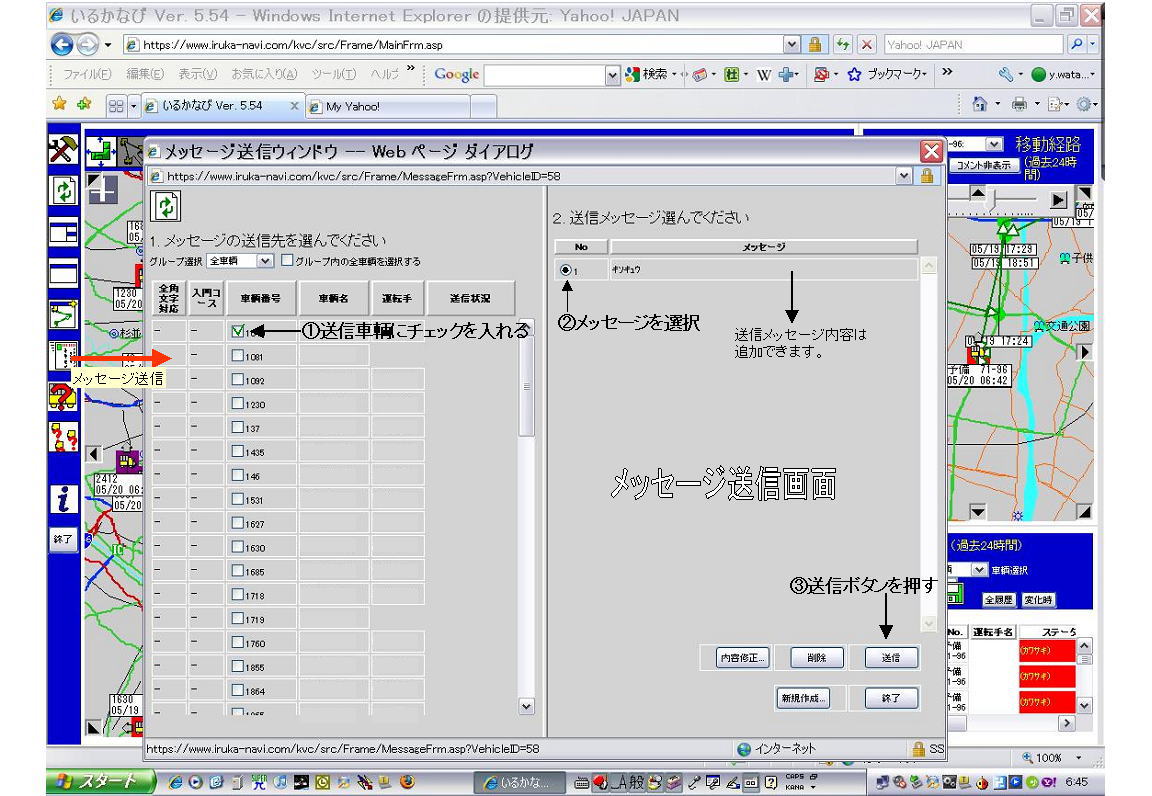This screenshot has height=796, width=1152.
Task: Click the refresh icon inside the message dialog
Action: click(164, 206)
